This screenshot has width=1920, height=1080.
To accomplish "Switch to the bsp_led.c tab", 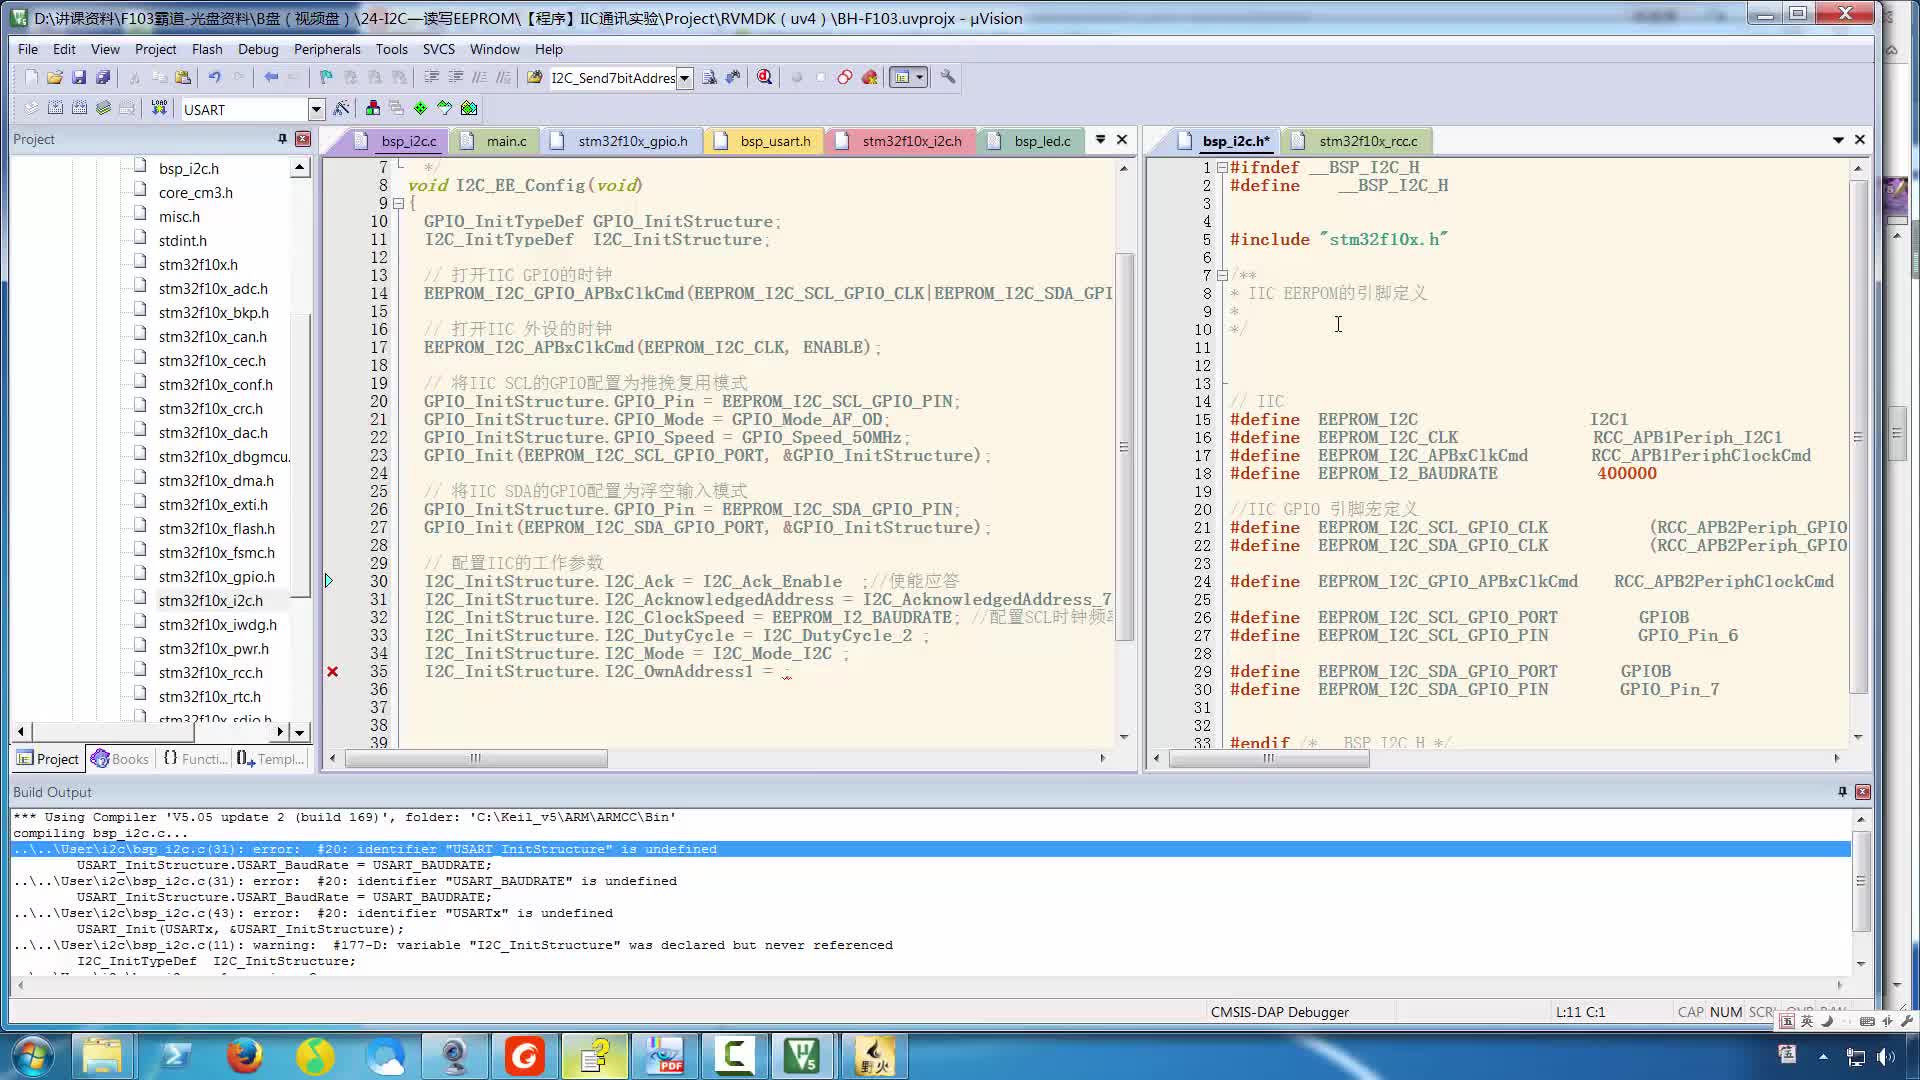I will coord(1031,141).
